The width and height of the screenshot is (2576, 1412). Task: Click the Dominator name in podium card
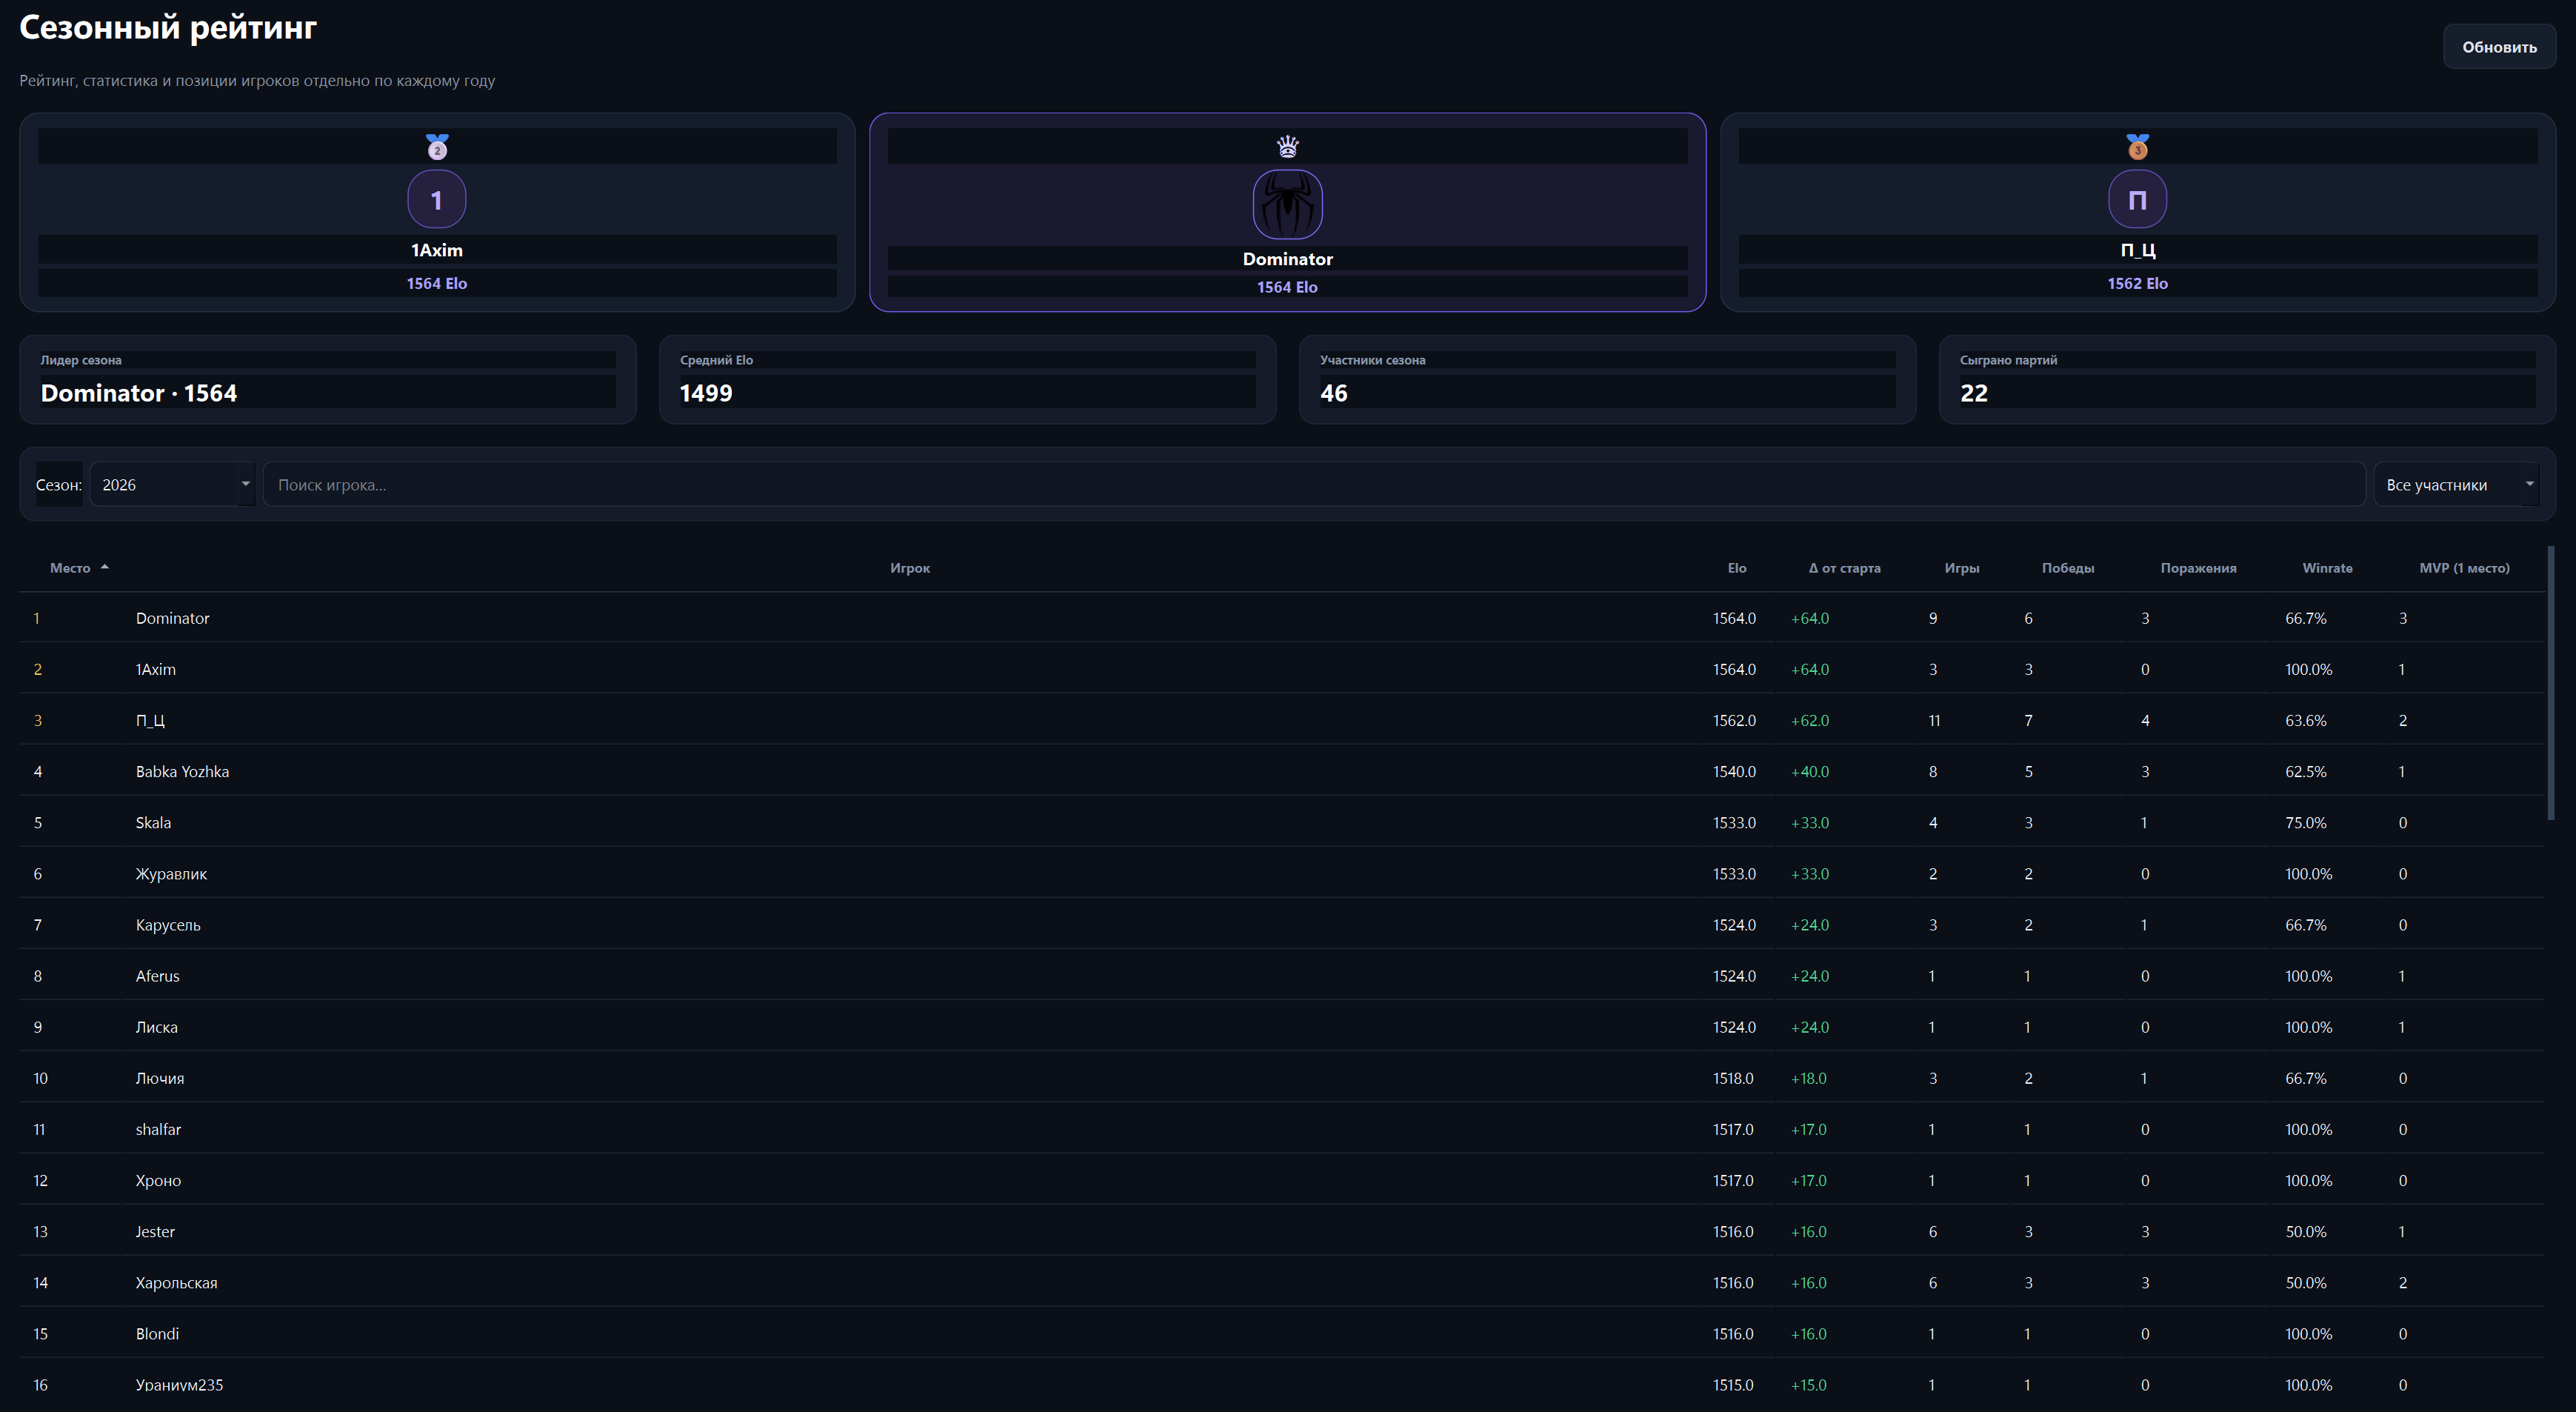pos(1287,259)
